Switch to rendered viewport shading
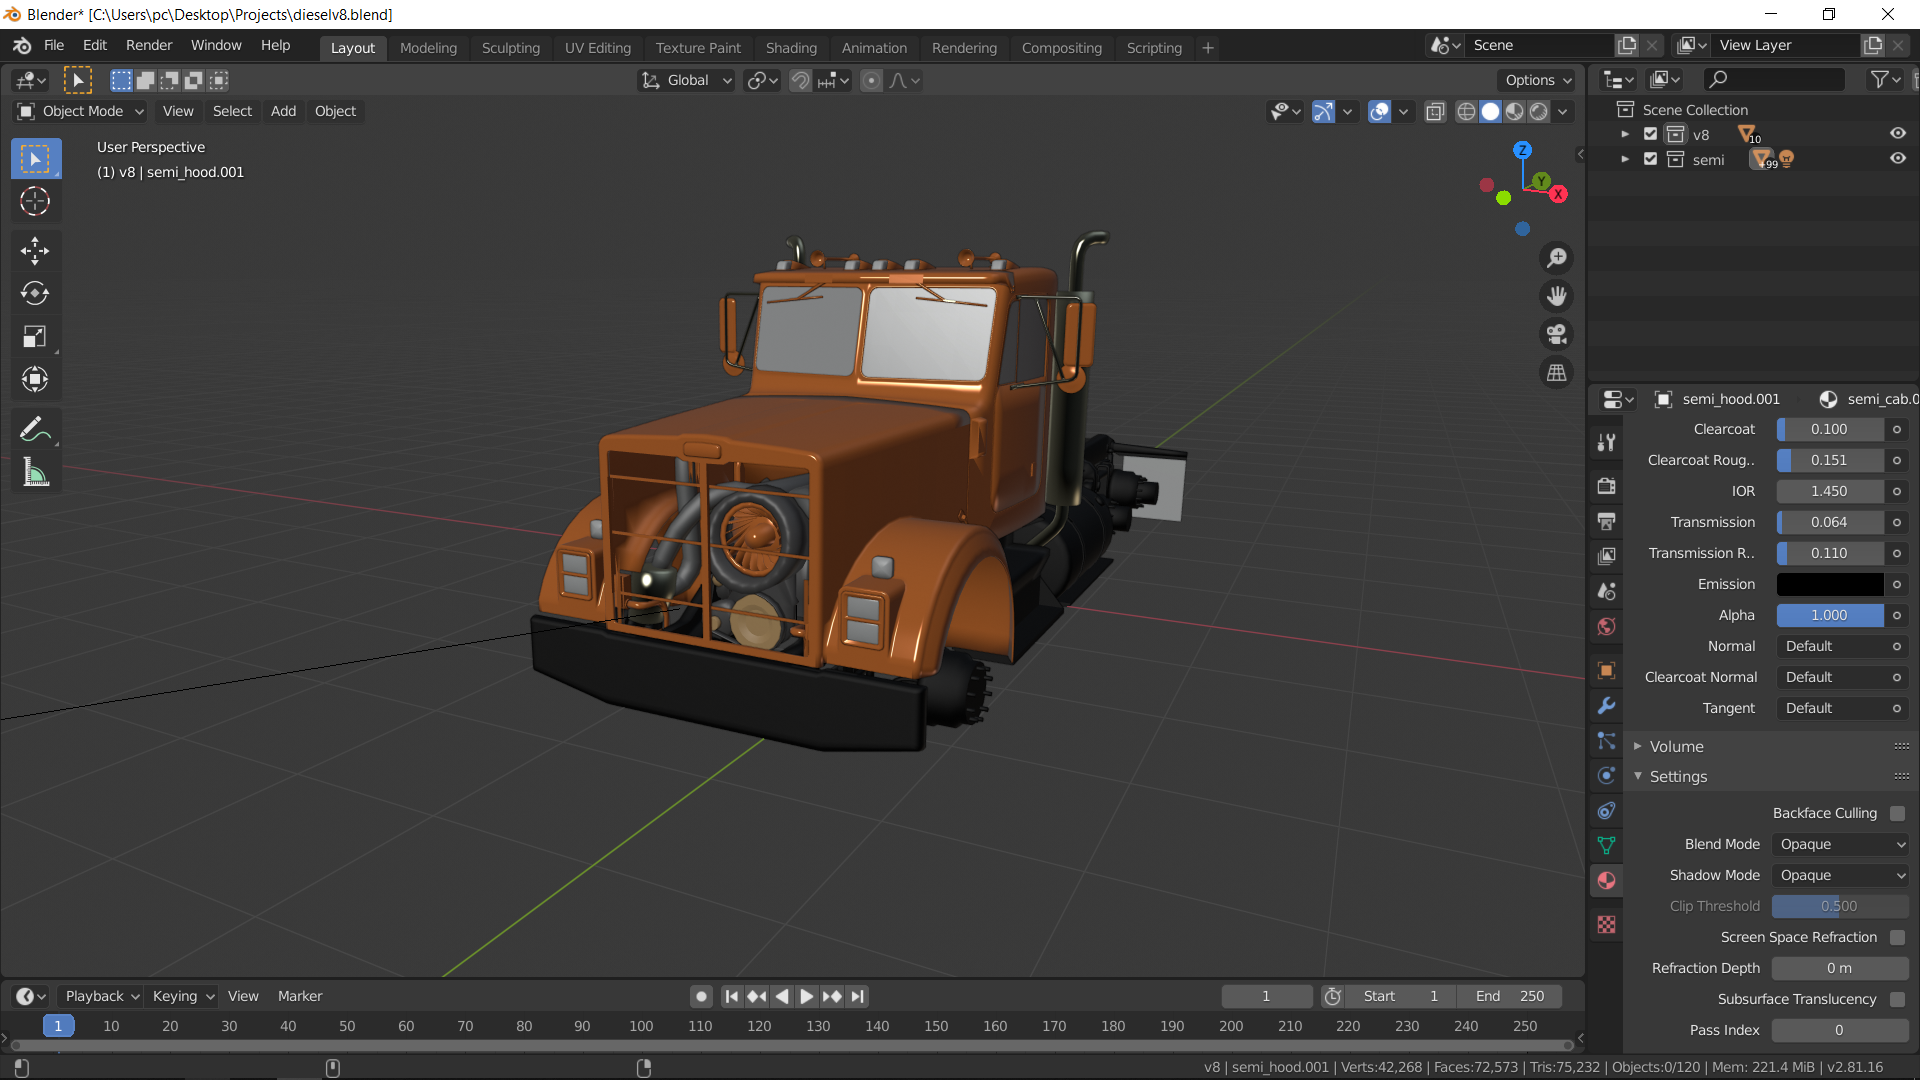Viewport: 1920px width, 1080px height. click(1539, 112)
